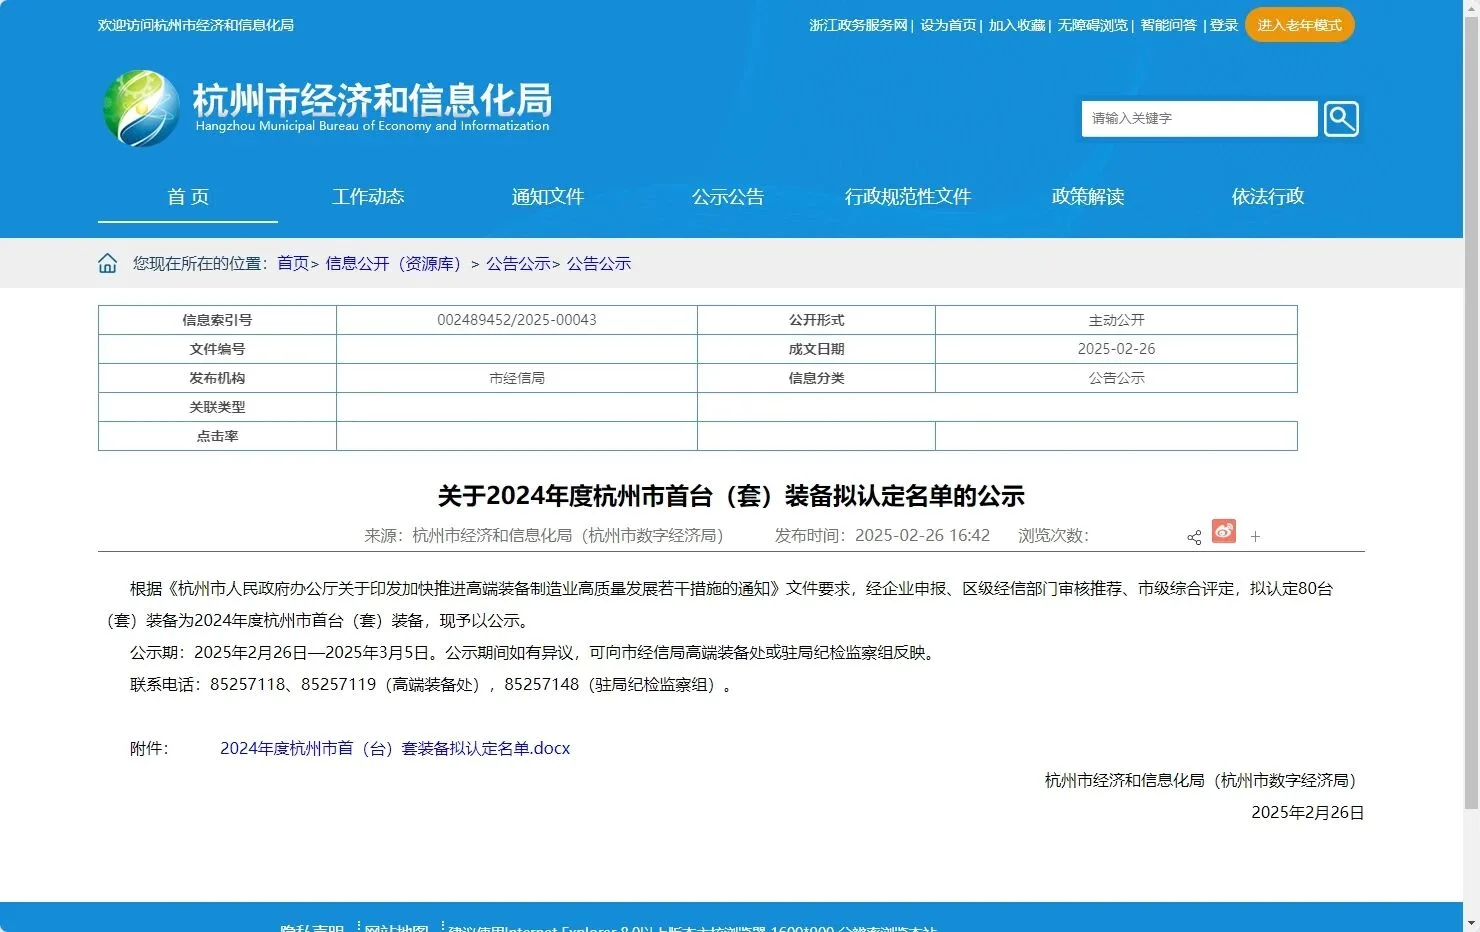Navigate to 政策解读 section
The height and width of the screenshot is (932, 1480).
(x=1088, y=197)
